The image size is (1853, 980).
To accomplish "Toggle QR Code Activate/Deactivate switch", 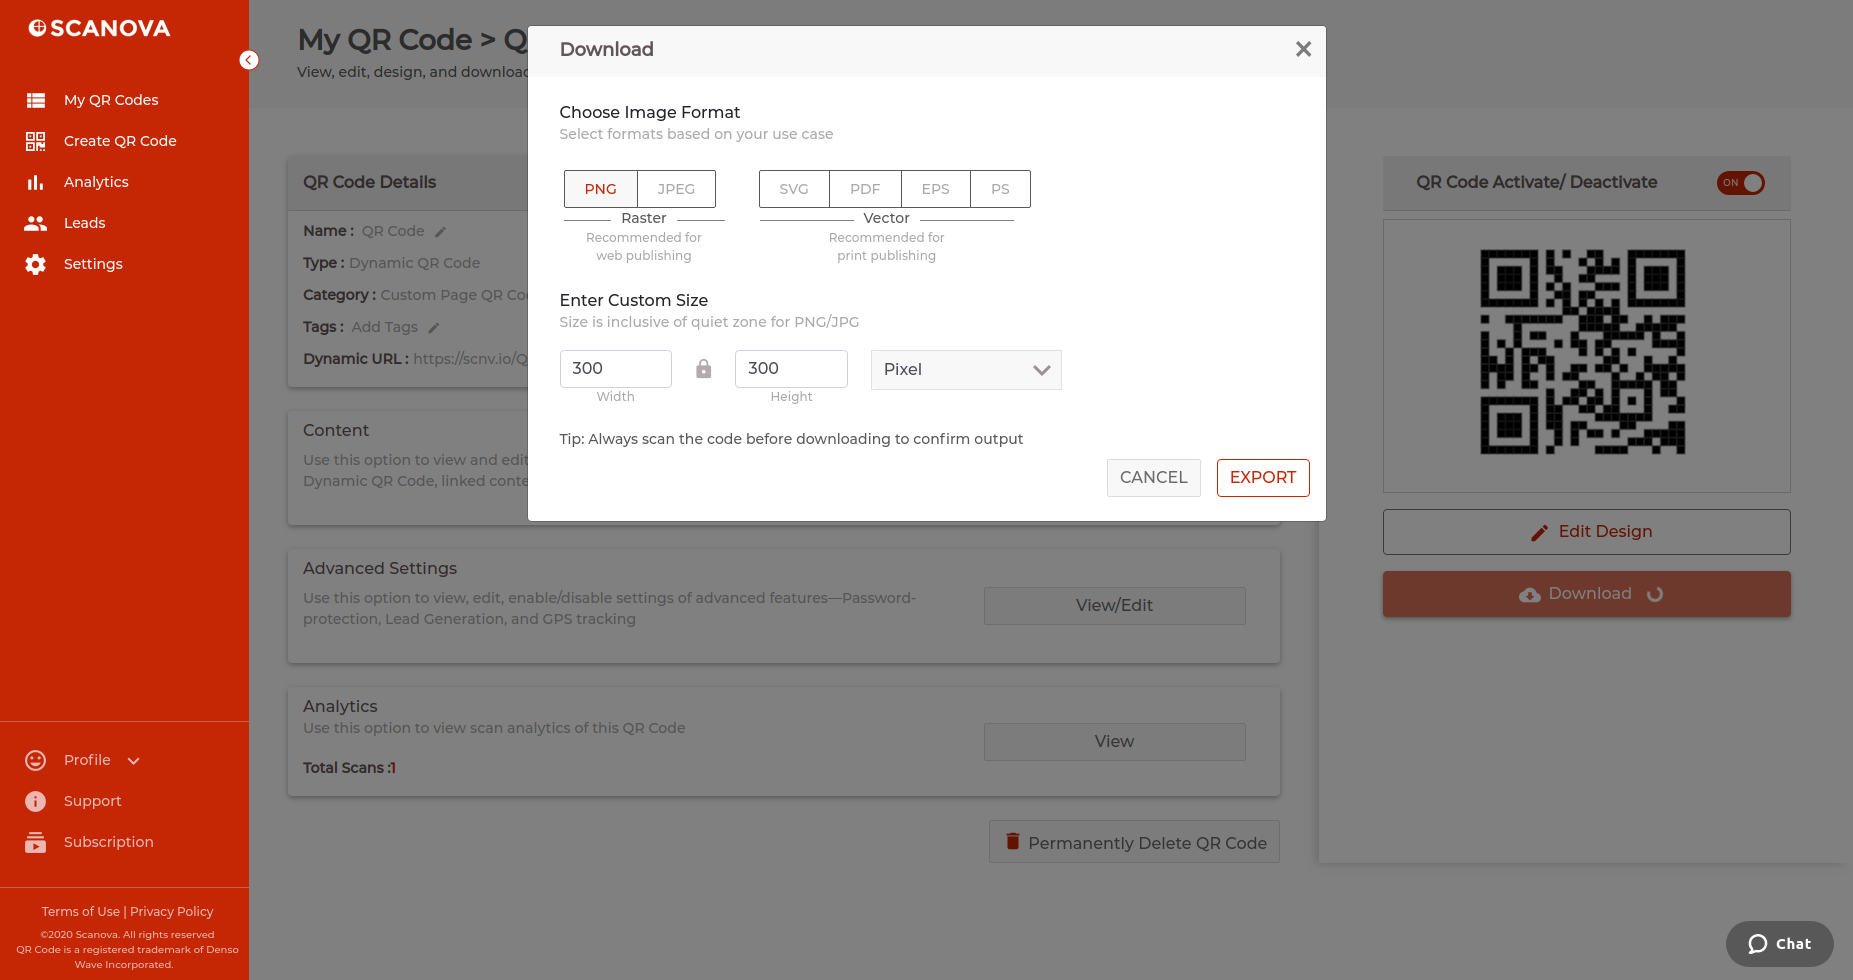I will point(1741,183).
